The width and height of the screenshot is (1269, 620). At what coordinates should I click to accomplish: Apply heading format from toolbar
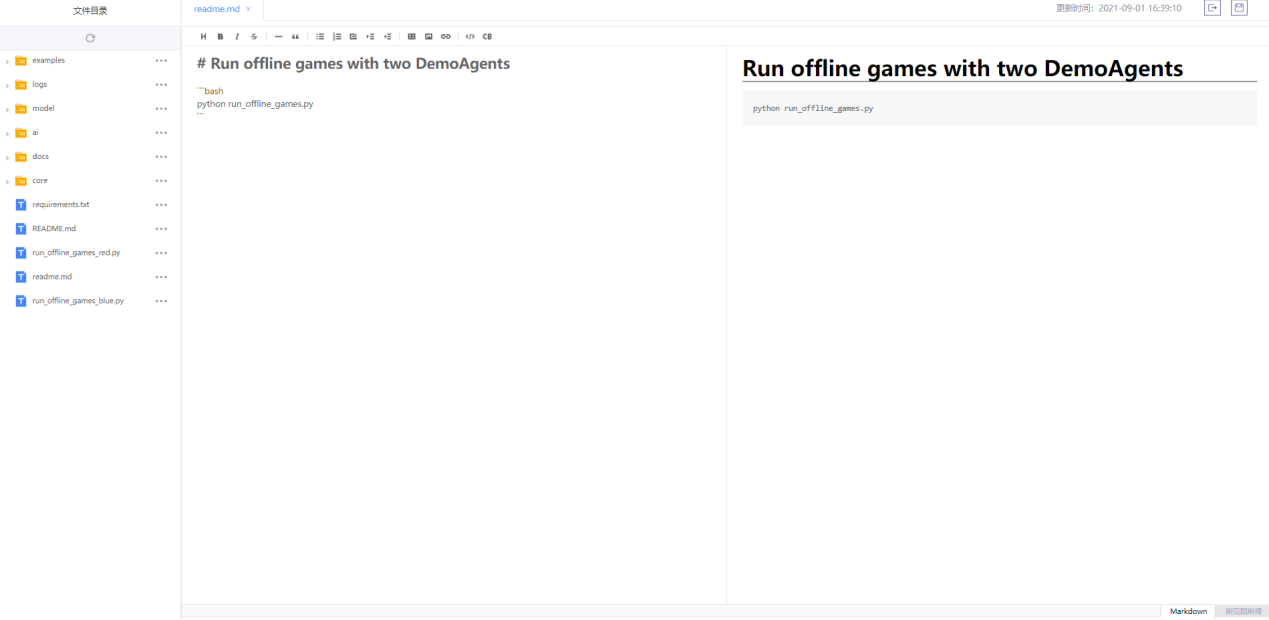coord(203,36)
